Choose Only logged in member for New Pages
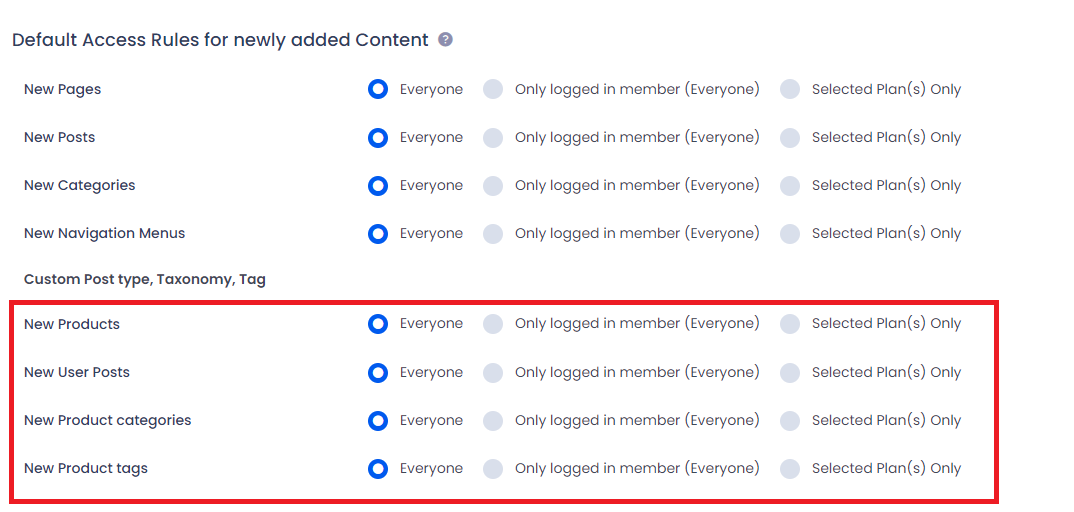This screenshot has height=512, width=1074. click(x=493, y=89)
